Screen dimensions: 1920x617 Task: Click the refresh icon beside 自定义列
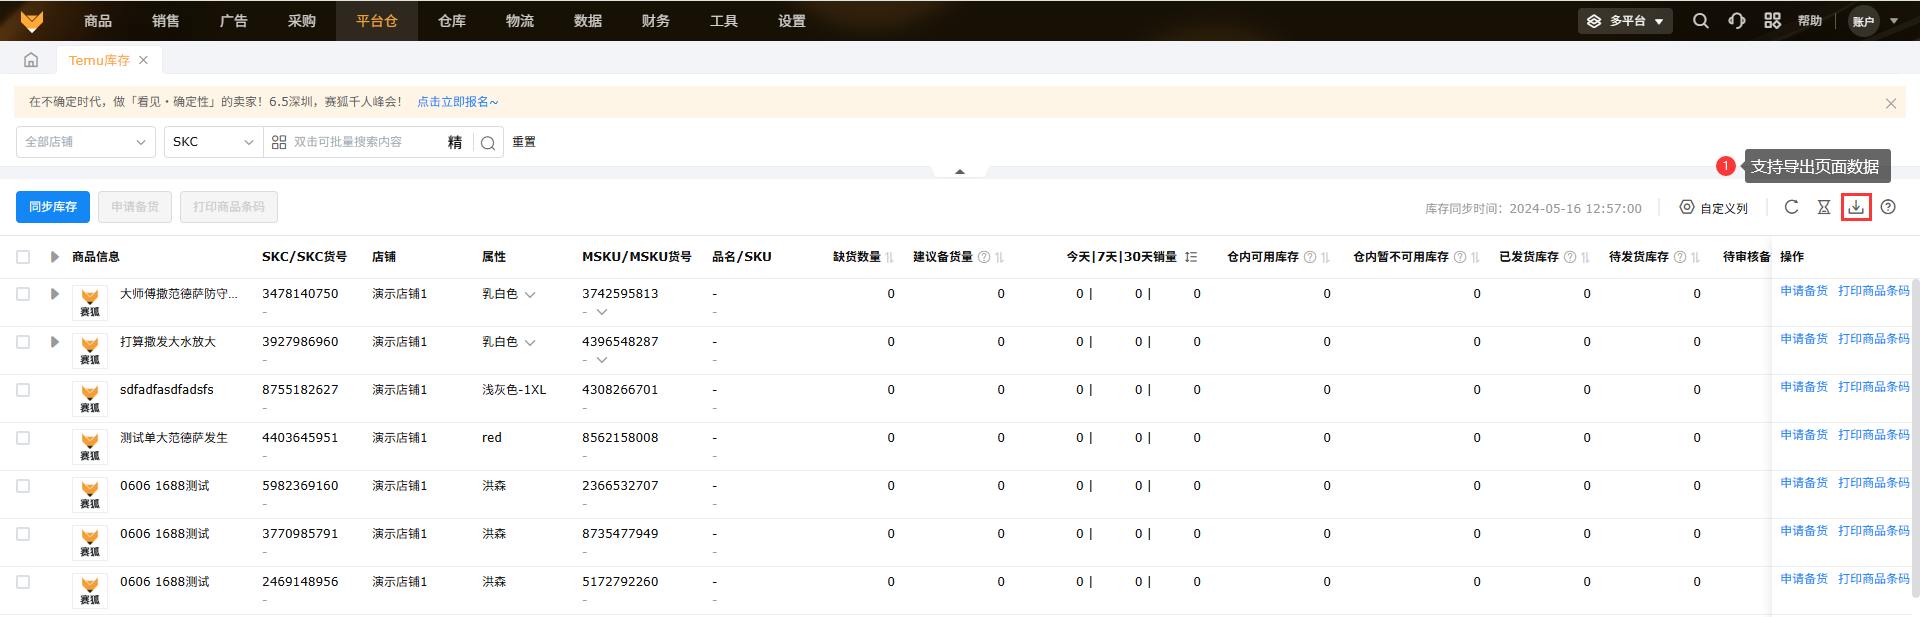[1791, 207]
